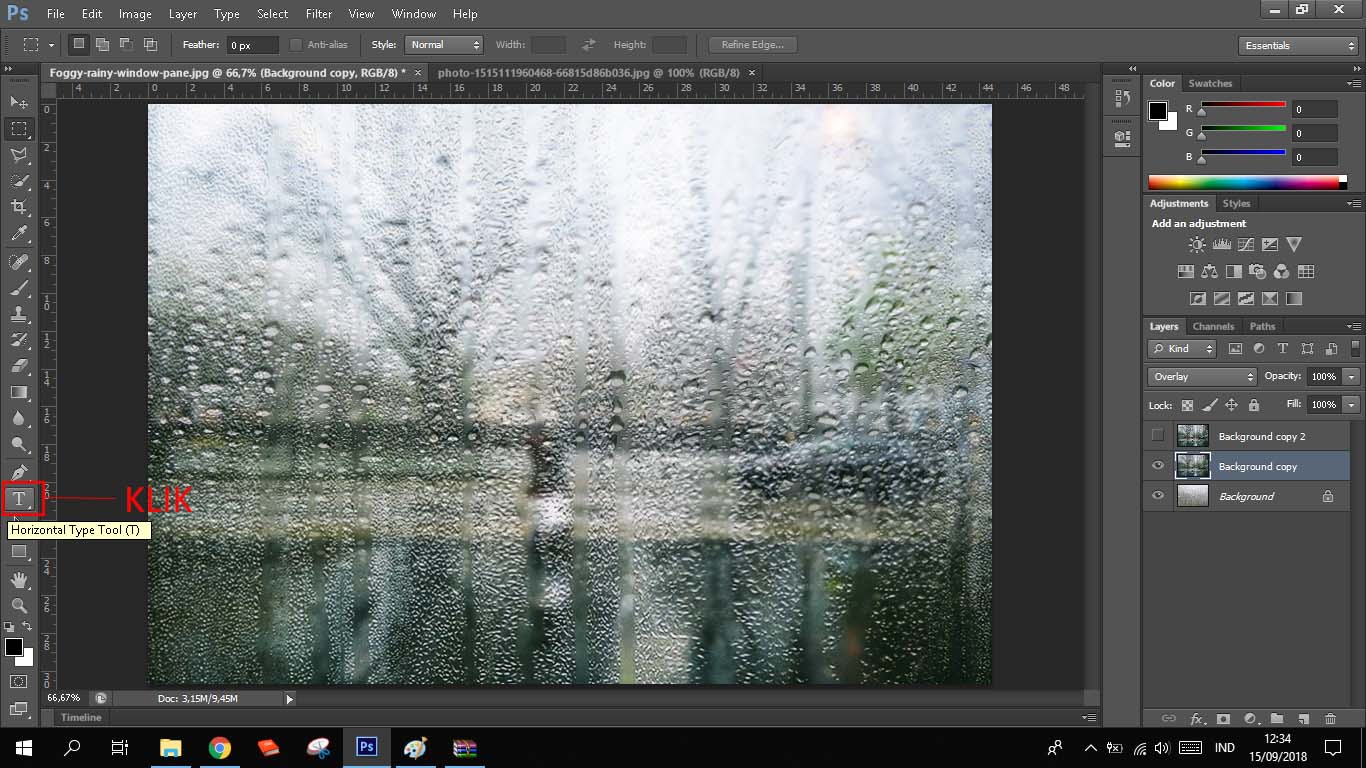Show the Background copy 2 layer
1366x768 pixels.
click(1158, 436)
